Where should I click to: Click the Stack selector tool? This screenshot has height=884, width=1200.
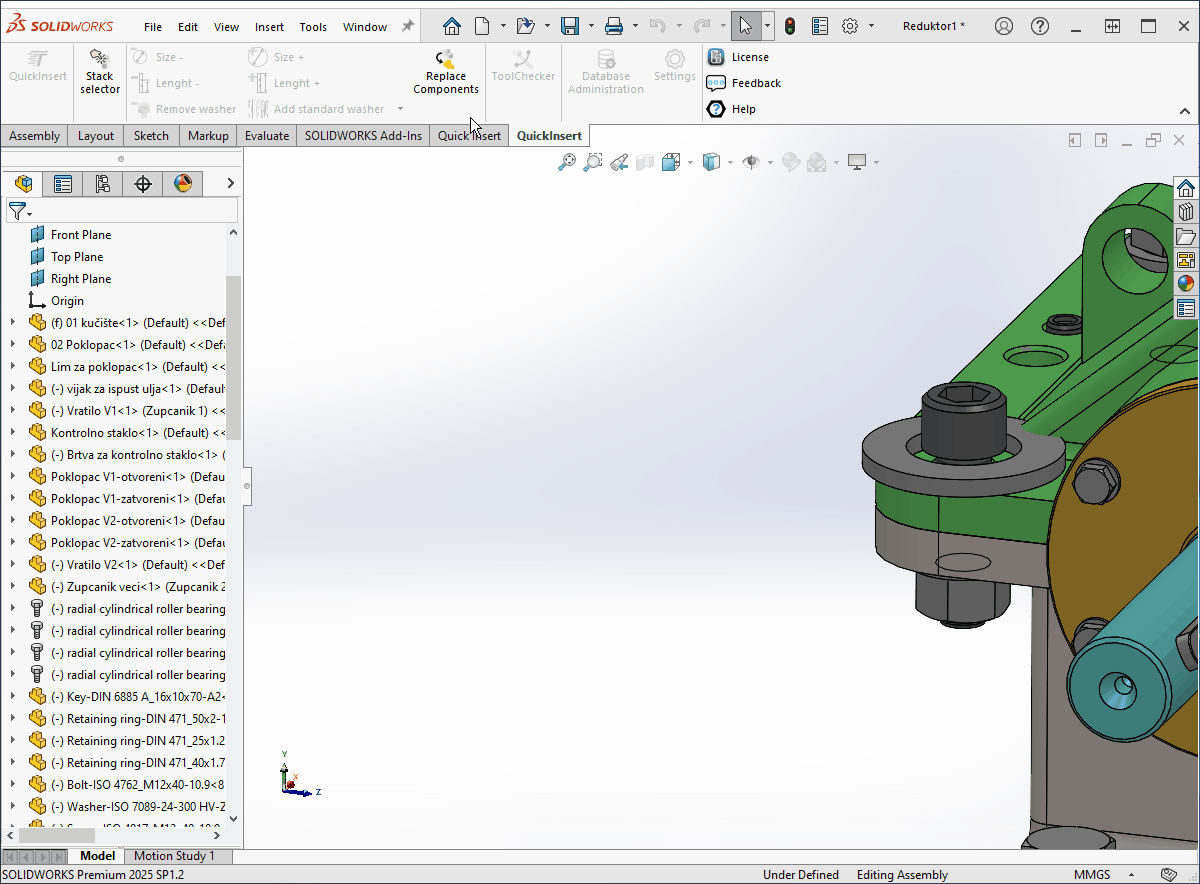pyautogui.click(x=100, y=72)
